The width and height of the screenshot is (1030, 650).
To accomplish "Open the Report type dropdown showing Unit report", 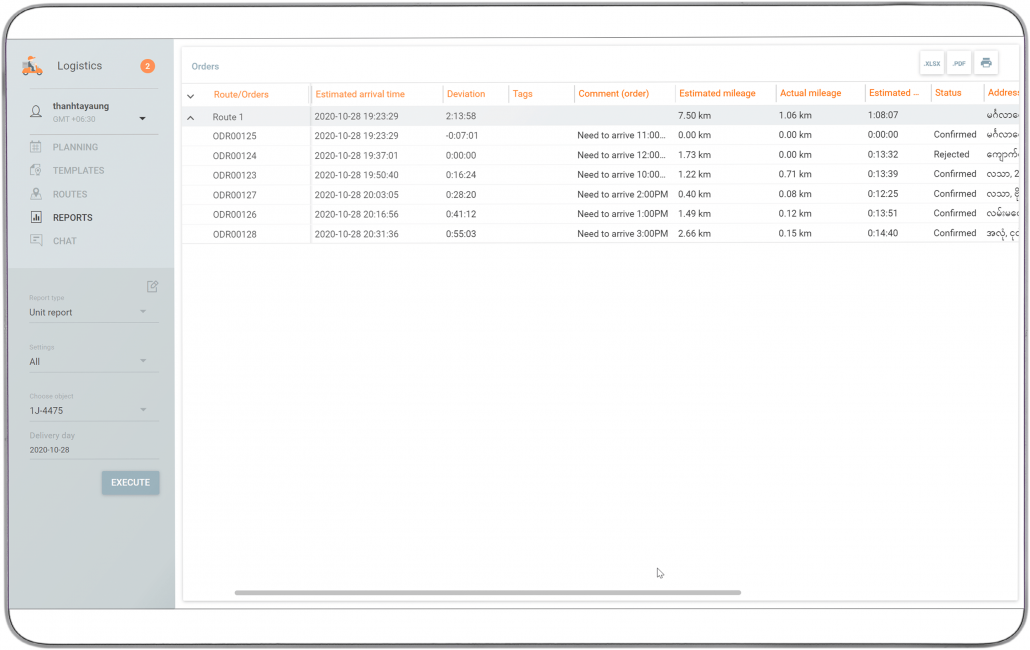I will point(90,312).
